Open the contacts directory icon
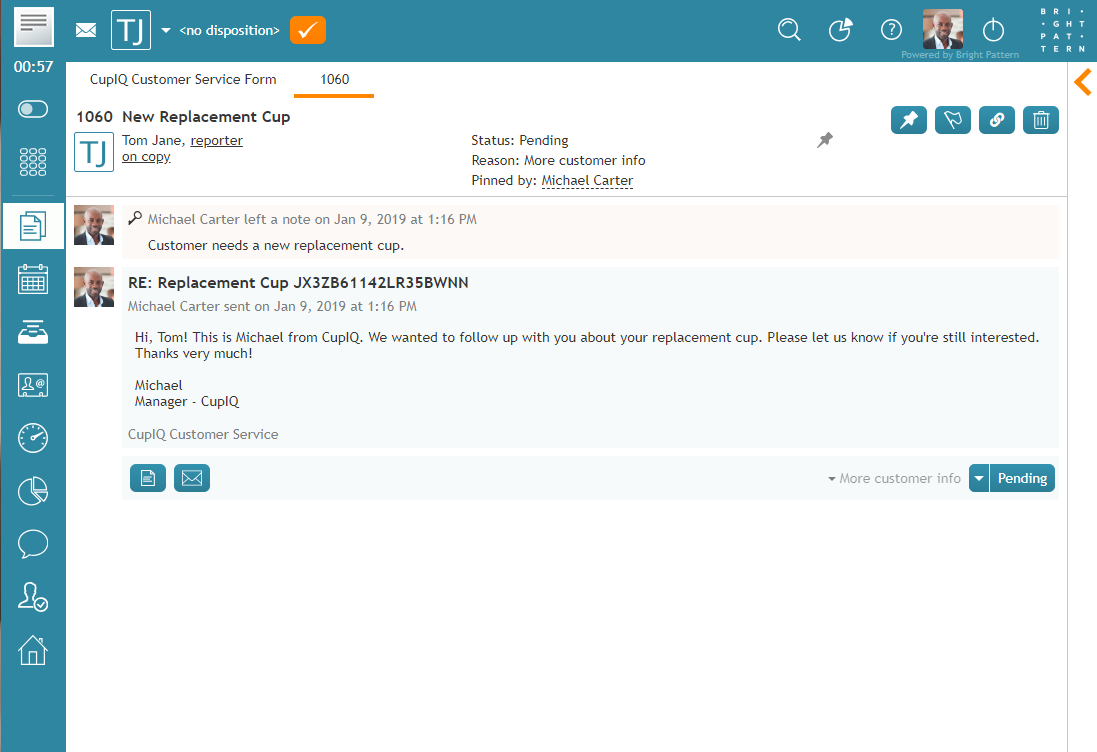The height and width of the screenshot is (752, 1097). 33,385
